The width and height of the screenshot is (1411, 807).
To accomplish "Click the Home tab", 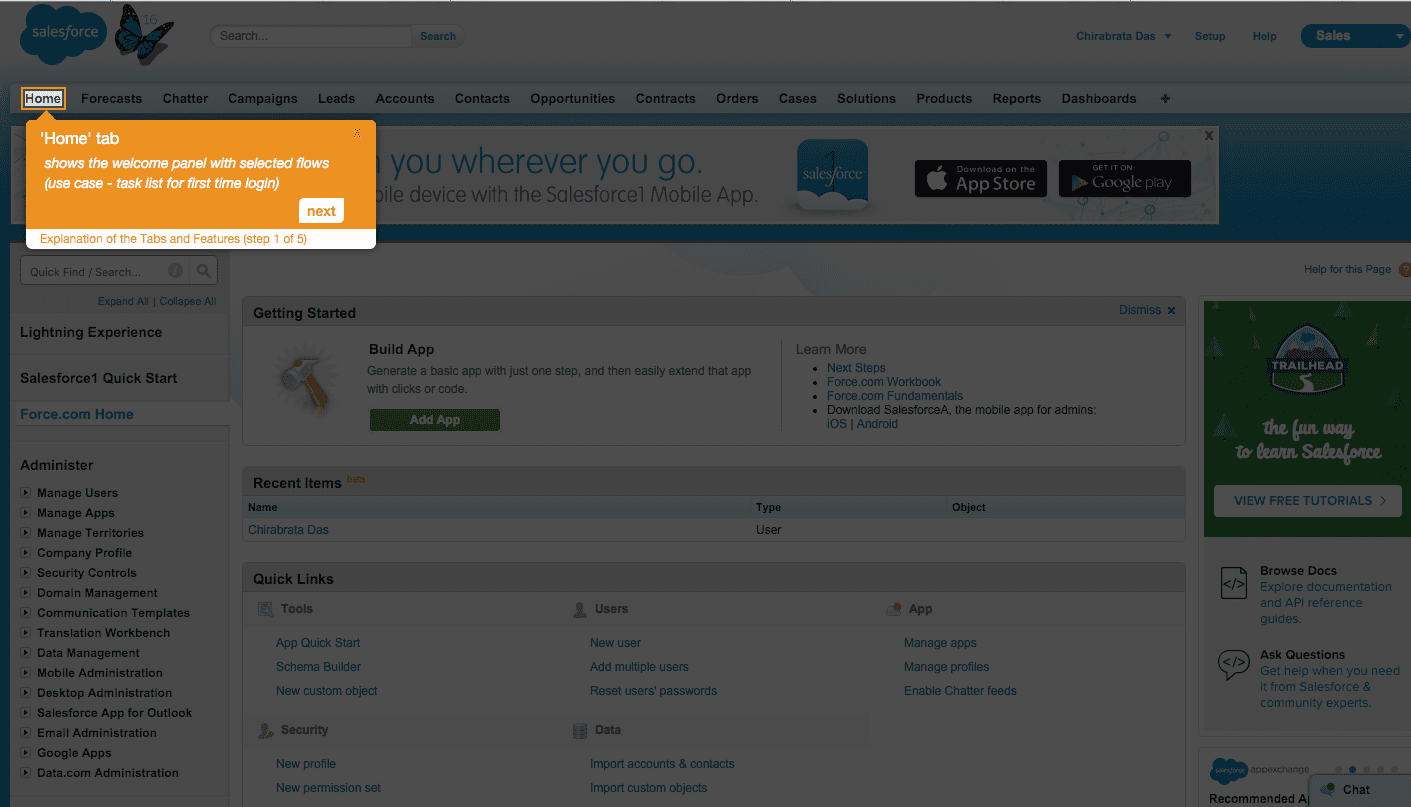I will pyautogui.click(x=43, y=98).
